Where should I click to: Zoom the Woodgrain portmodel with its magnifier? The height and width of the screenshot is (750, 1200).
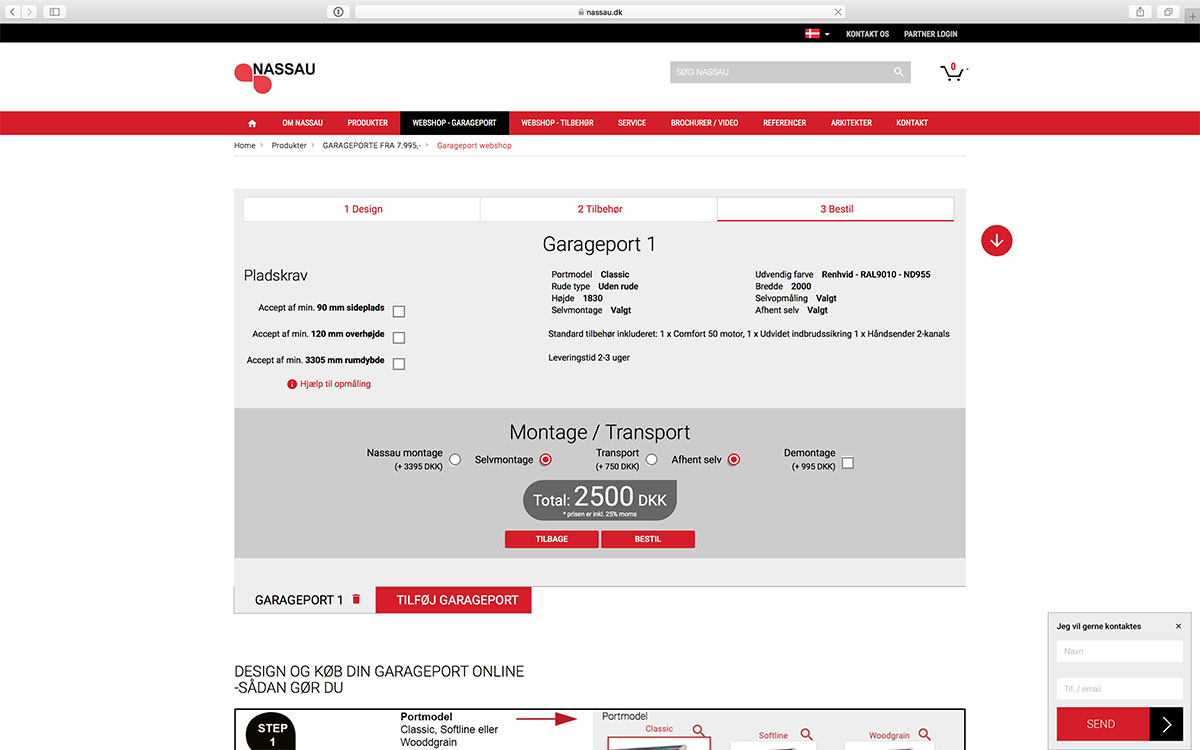pyautogui.click(x=924, y=735)
